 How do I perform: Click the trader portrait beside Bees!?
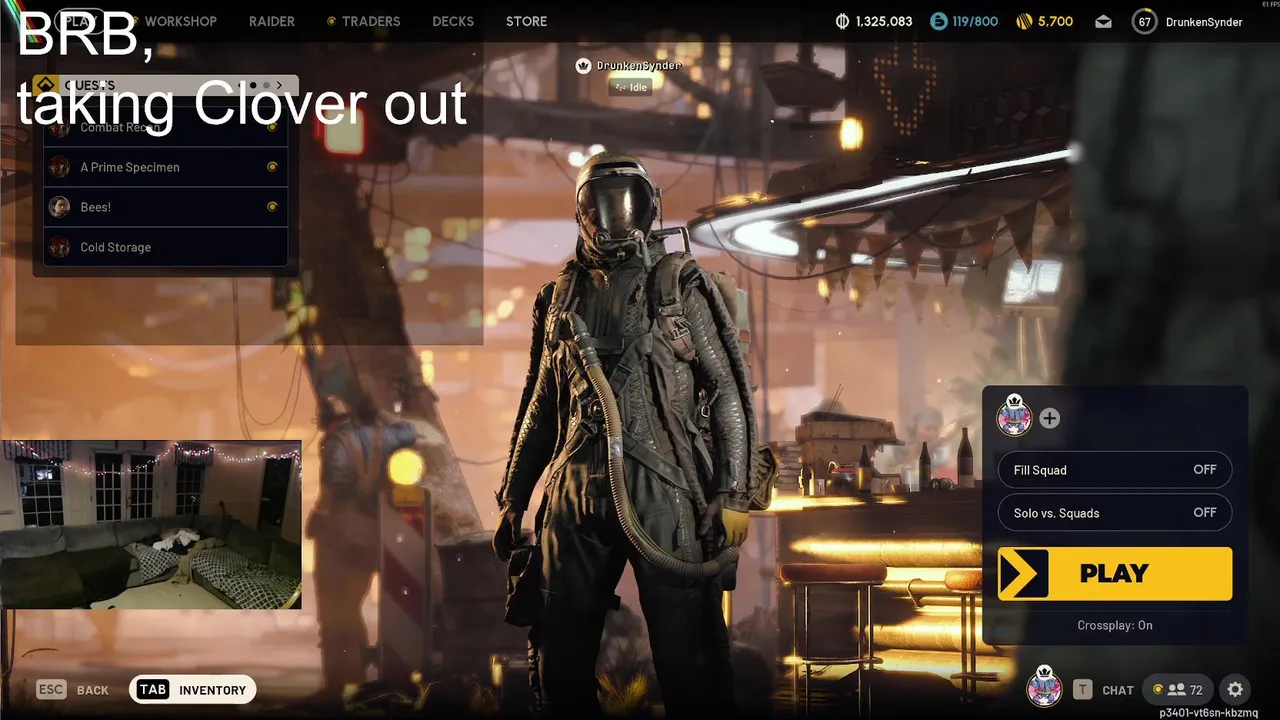click(60, 207)
